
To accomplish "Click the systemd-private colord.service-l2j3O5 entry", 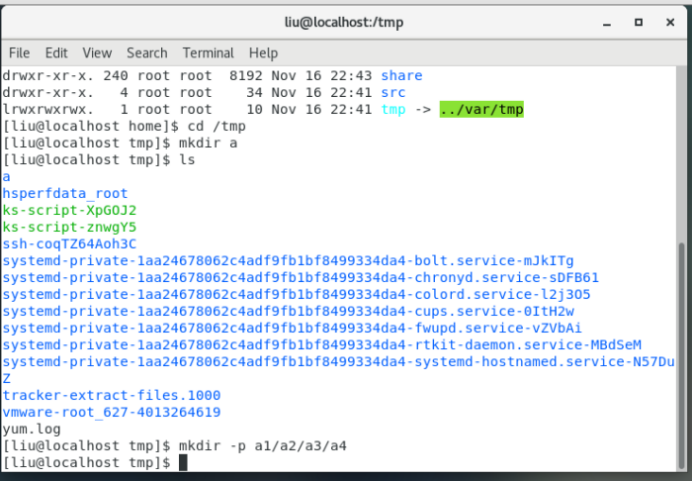I will tap(297, 294).
